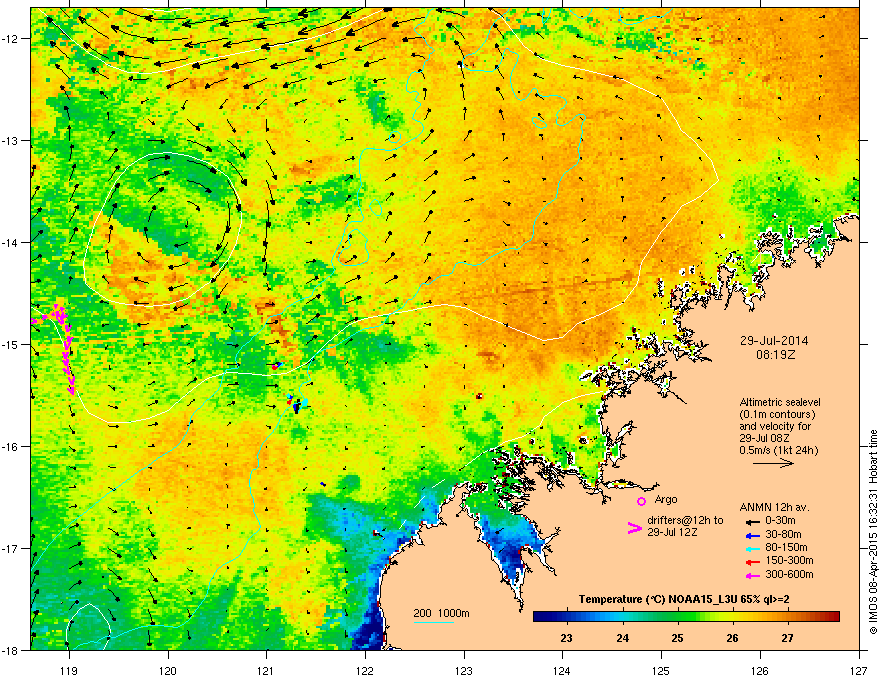Click the 'drifters@12h to' label

point(685,521)
